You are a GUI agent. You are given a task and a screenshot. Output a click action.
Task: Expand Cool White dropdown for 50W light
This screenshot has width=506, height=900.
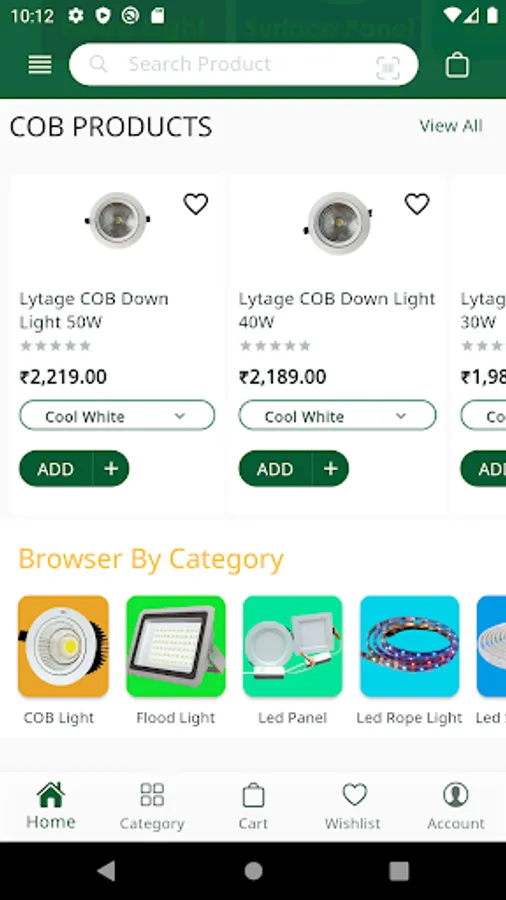pyautogui.click(x=117, y=416)
